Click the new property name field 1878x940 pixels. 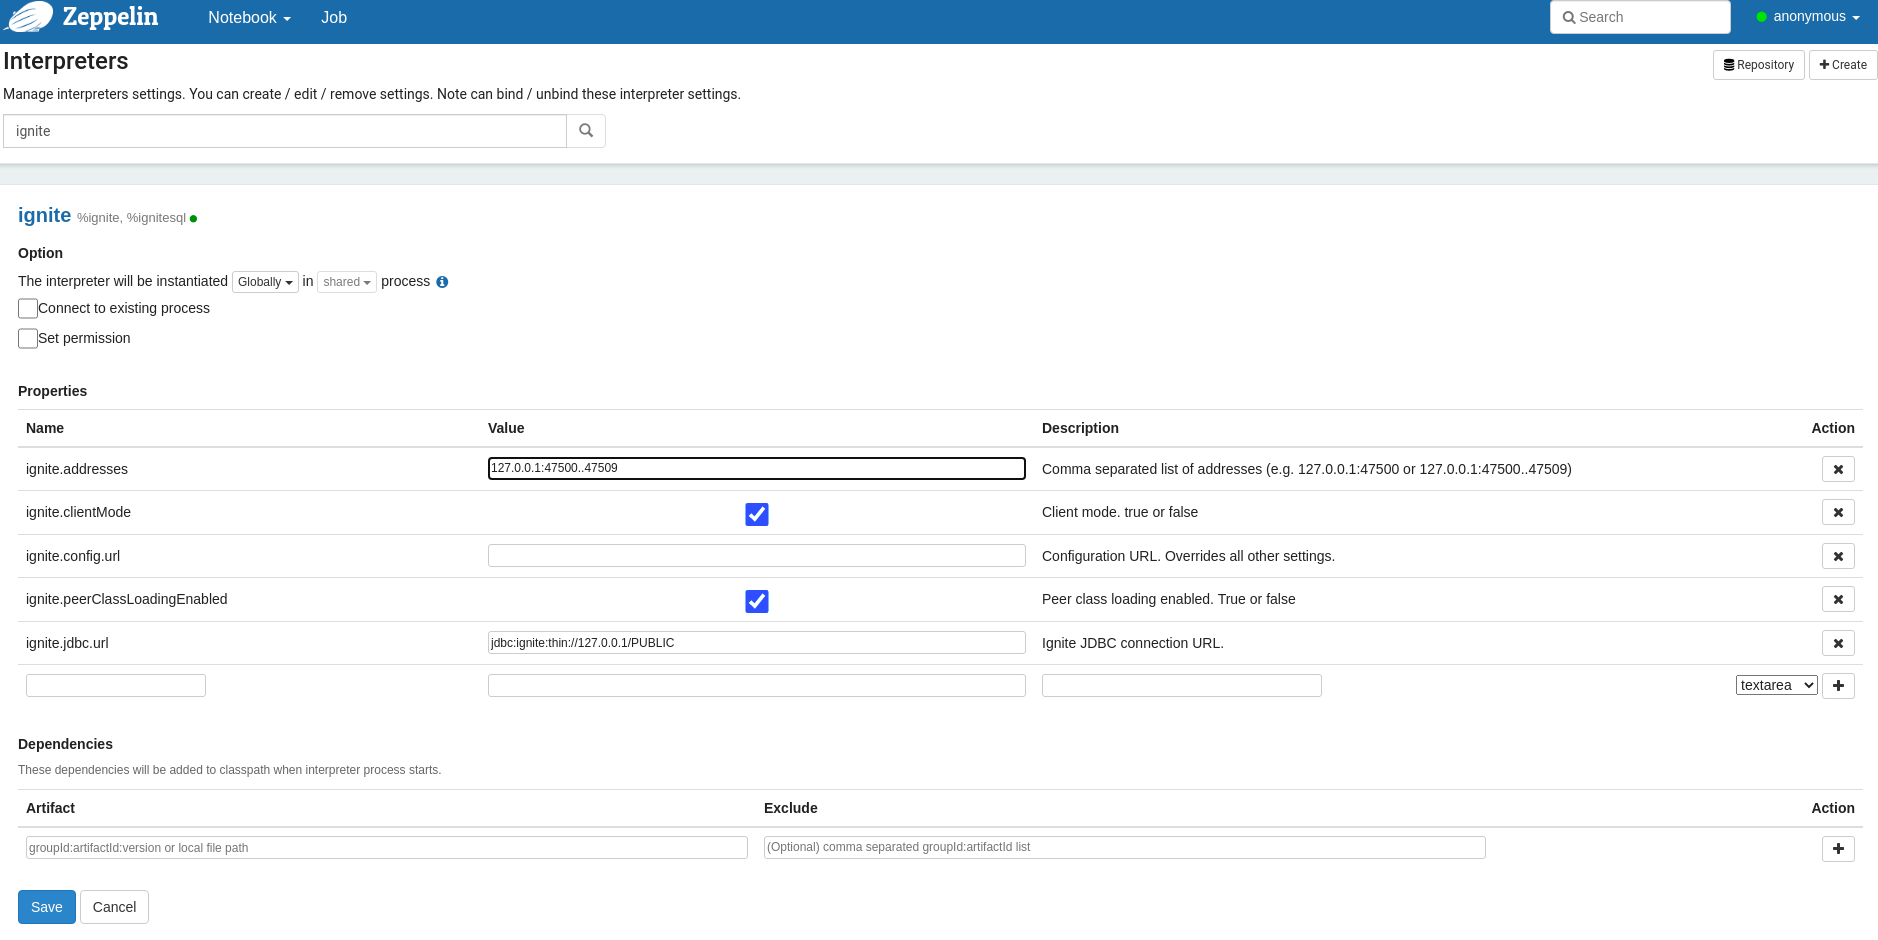(x=116, y=685)
